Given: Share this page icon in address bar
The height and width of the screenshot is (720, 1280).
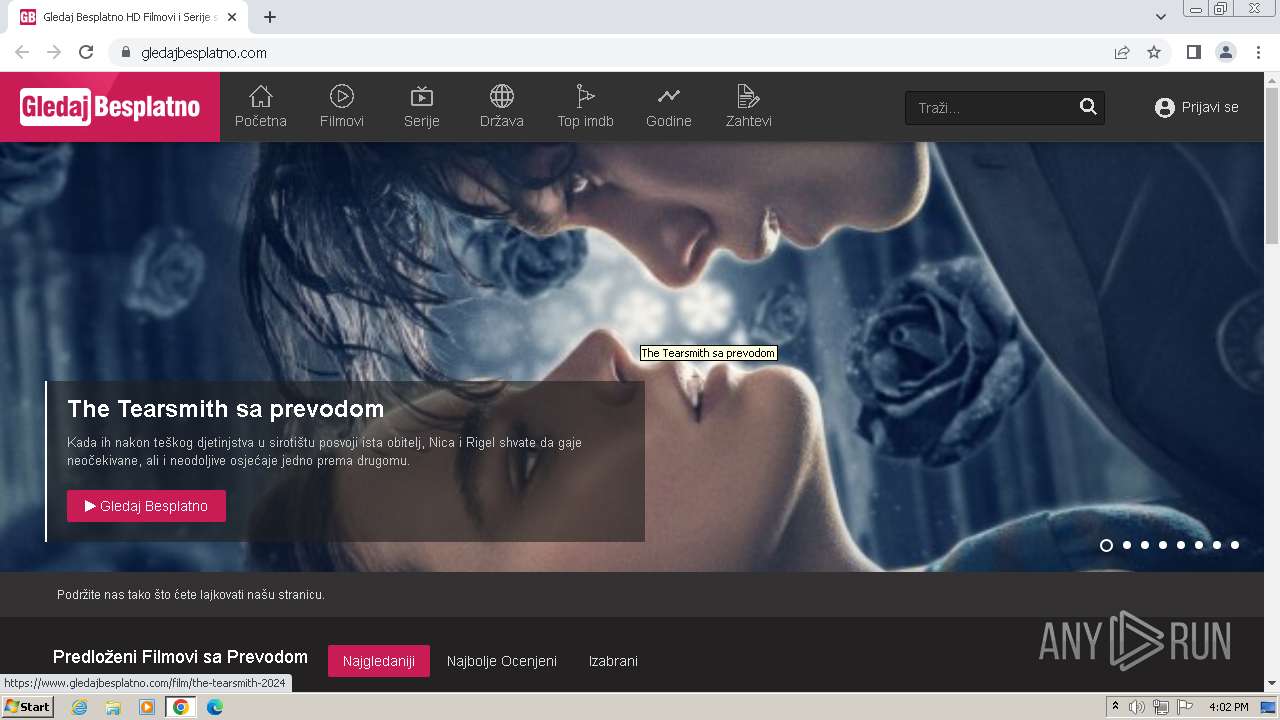Looking at the screenshot, I should pyautogui.click(x=1122, y=52).
